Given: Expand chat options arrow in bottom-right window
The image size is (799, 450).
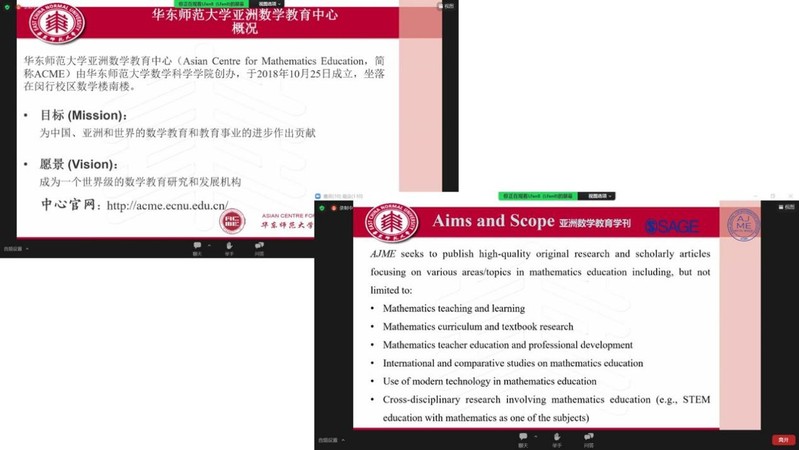Looking at the screenshot, I should [x=536, y=437].
